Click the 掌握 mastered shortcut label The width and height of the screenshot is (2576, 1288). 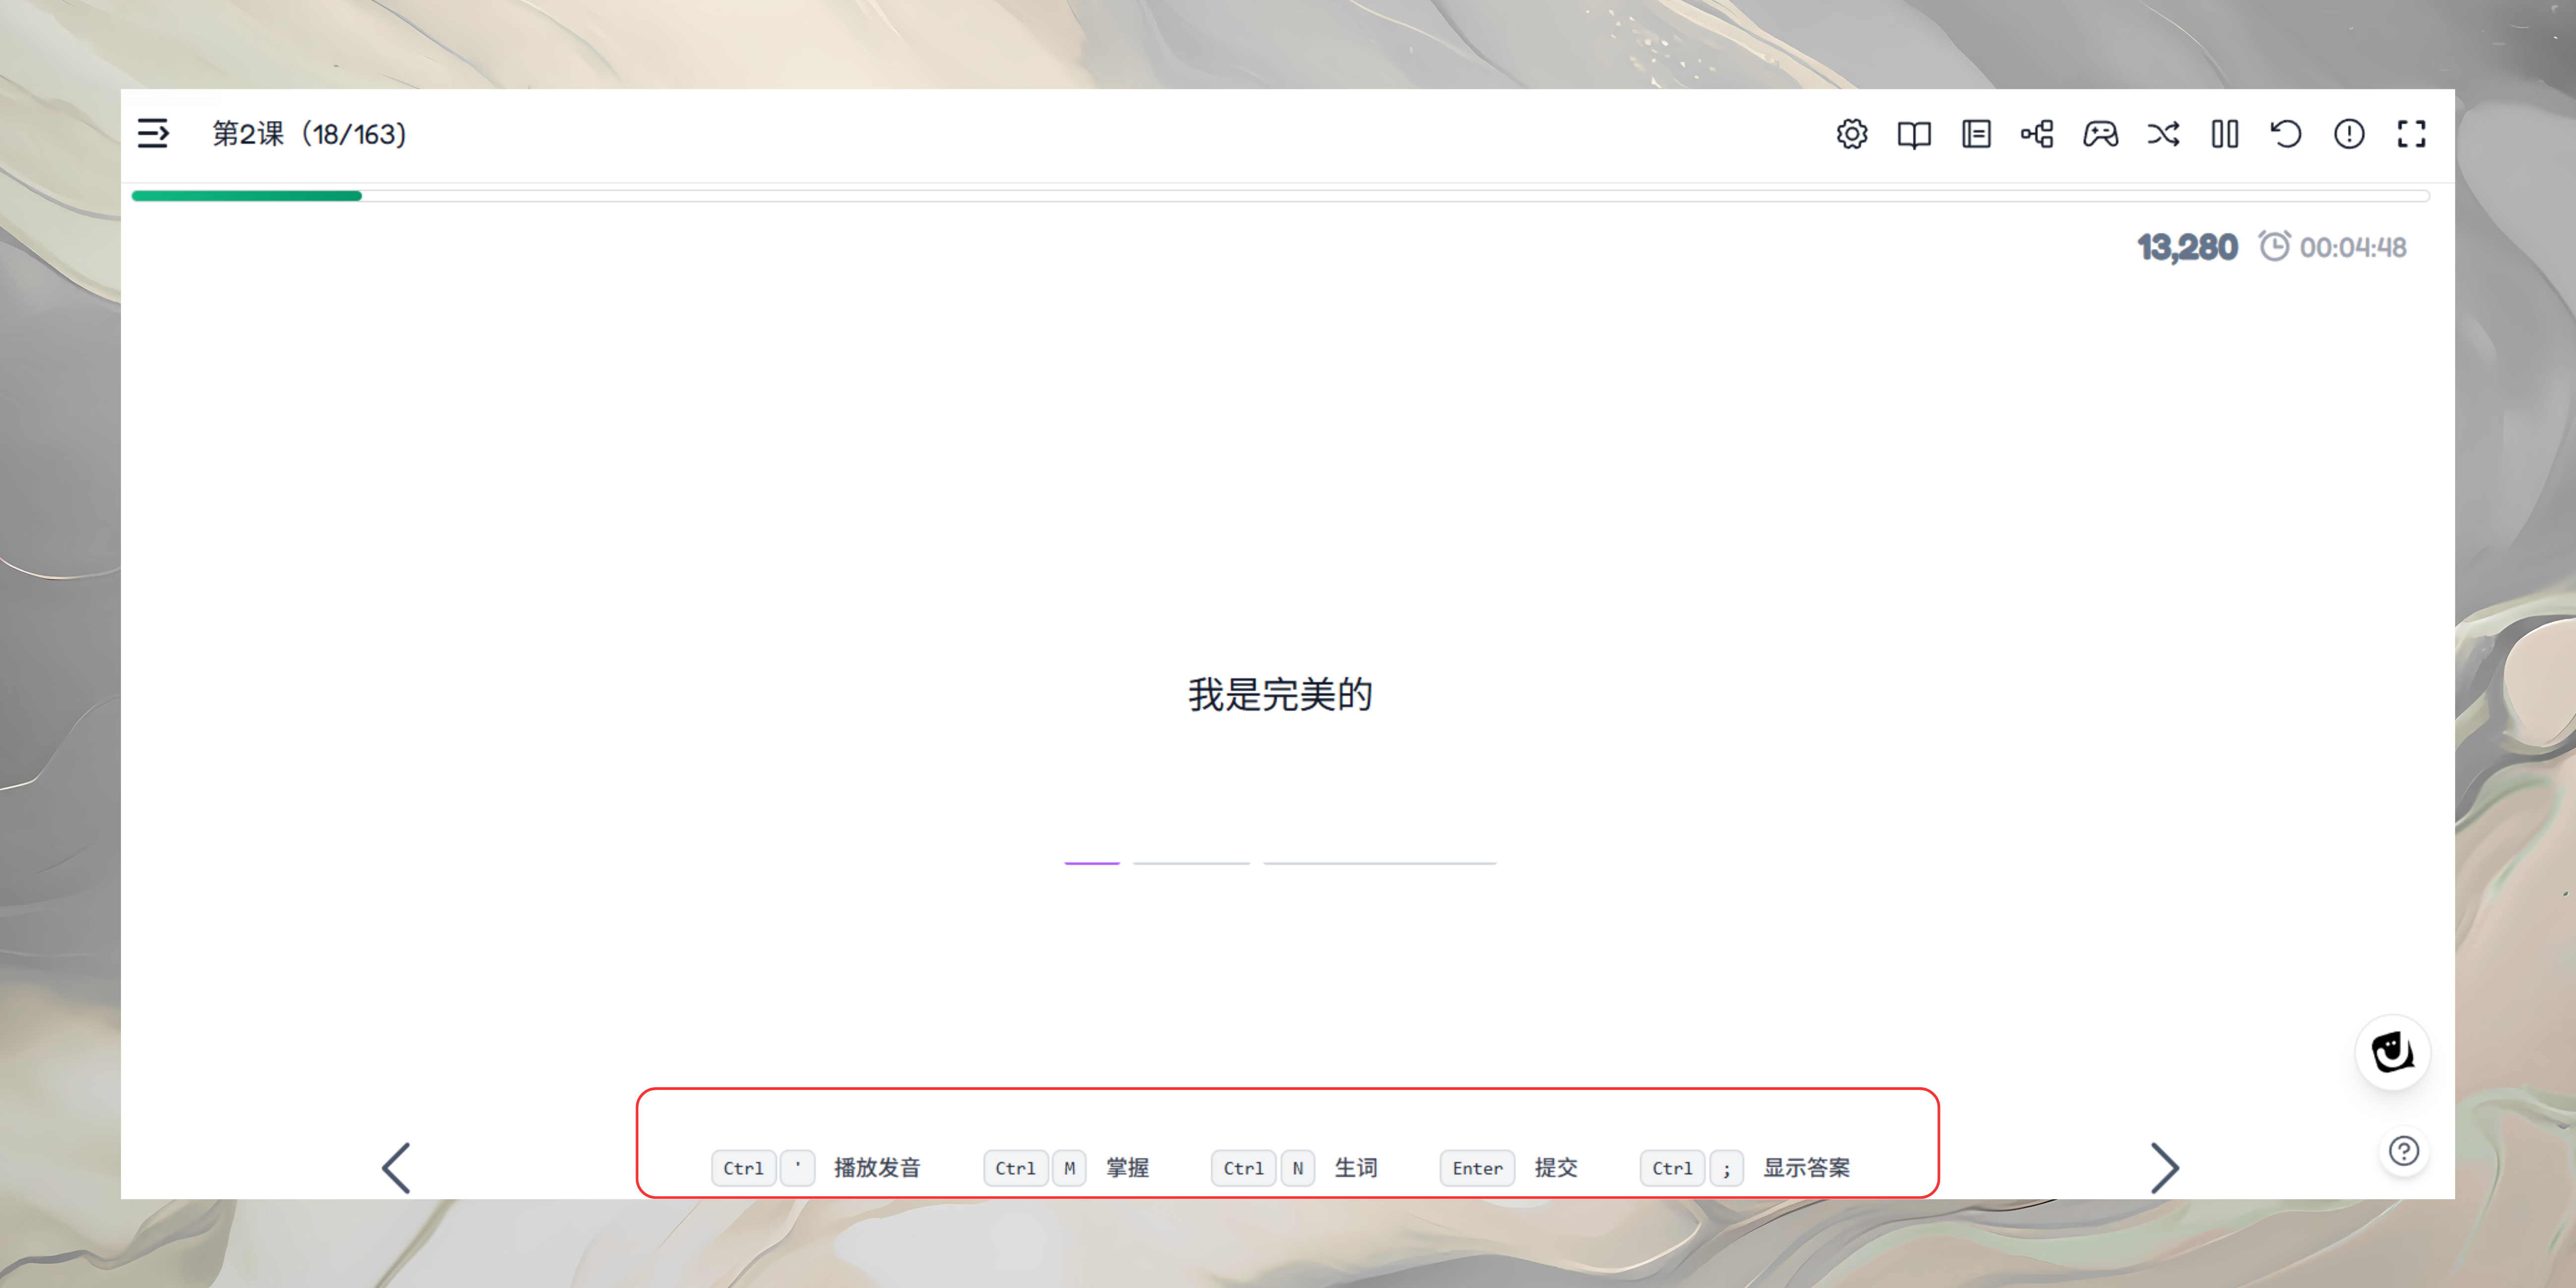(1127, 1167)
